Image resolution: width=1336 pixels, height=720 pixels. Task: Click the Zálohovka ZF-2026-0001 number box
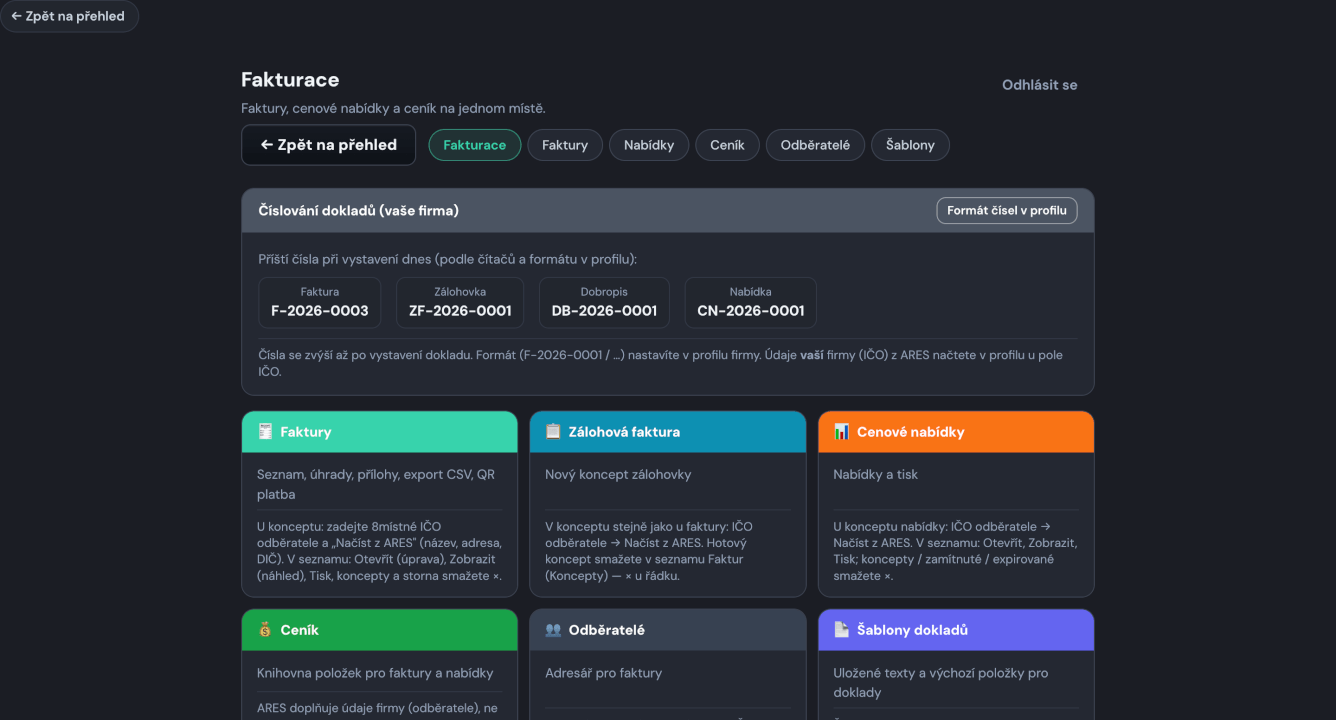pos(460,302)
